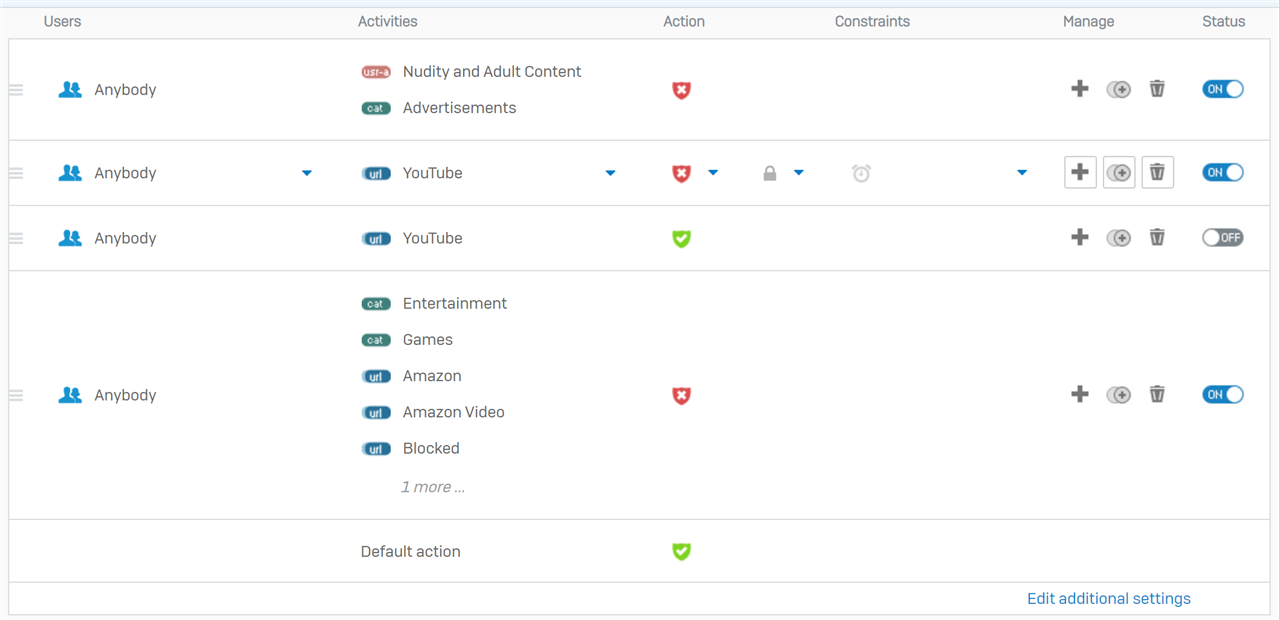The width and height of the screenshot is (1279, 620).
Task: Open the schedule dropdown beside the alarm clock
Action: [x=1022, y=173]
